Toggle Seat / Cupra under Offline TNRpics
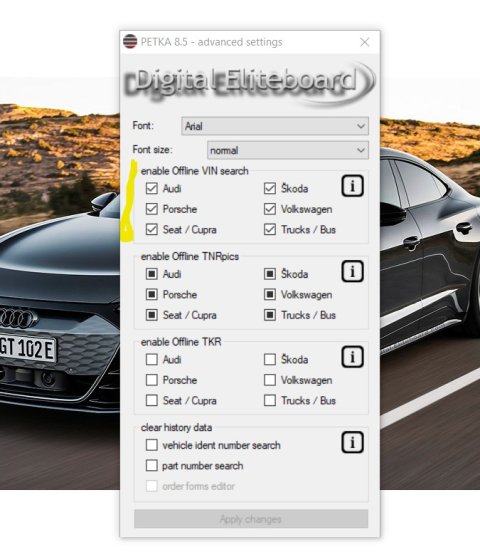This screenshot has width=480, height=557. tap(152, 315)
